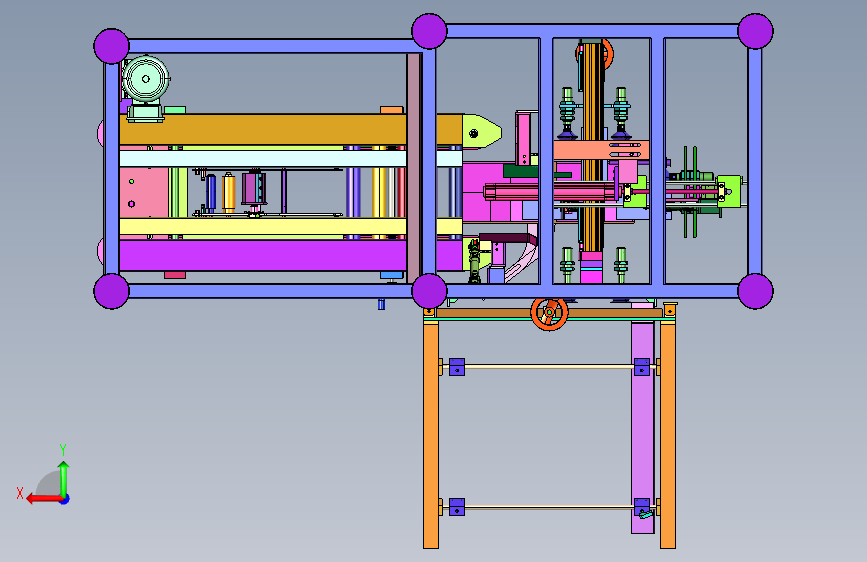The image size is (867, 562).
Task: Pick the top-right purple corner sphere
Action: point(755,31)
